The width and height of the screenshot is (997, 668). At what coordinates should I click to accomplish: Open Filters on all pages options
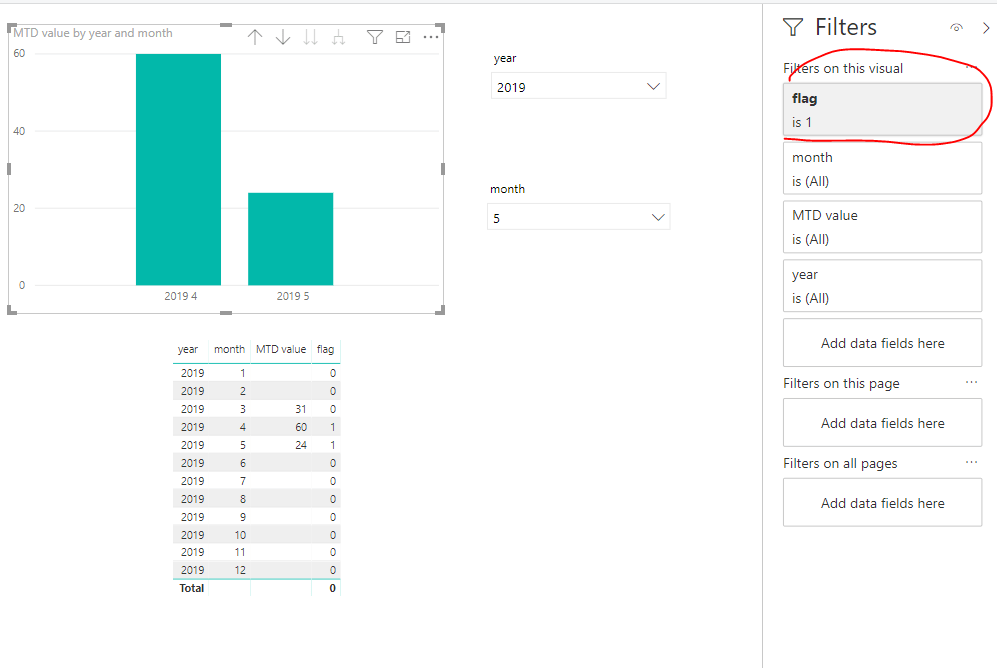971,463
